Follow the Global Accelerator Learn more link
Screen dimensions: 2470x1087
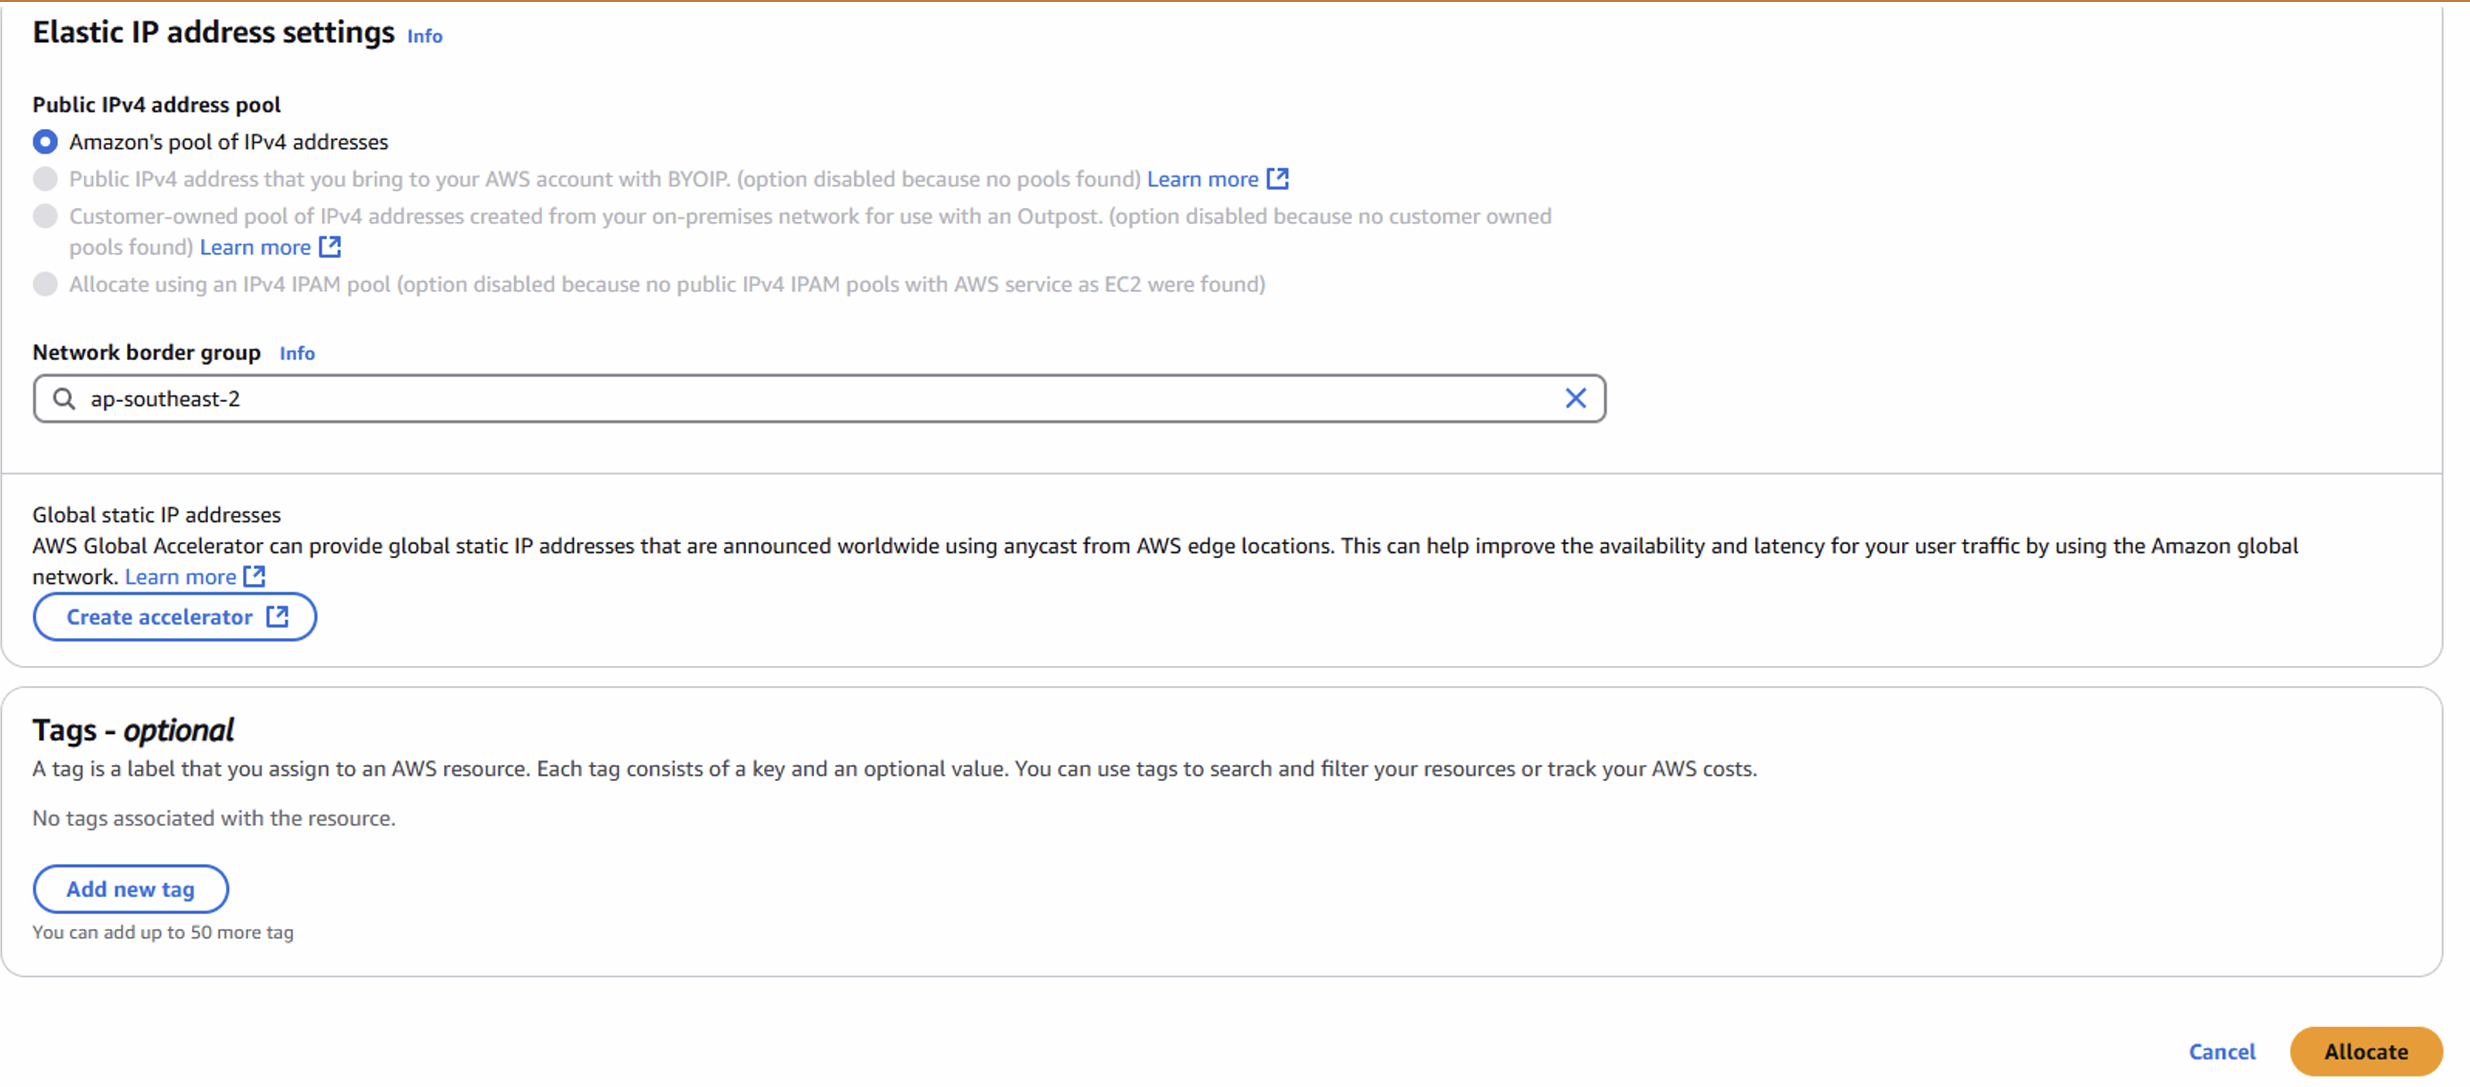(181, 576)
